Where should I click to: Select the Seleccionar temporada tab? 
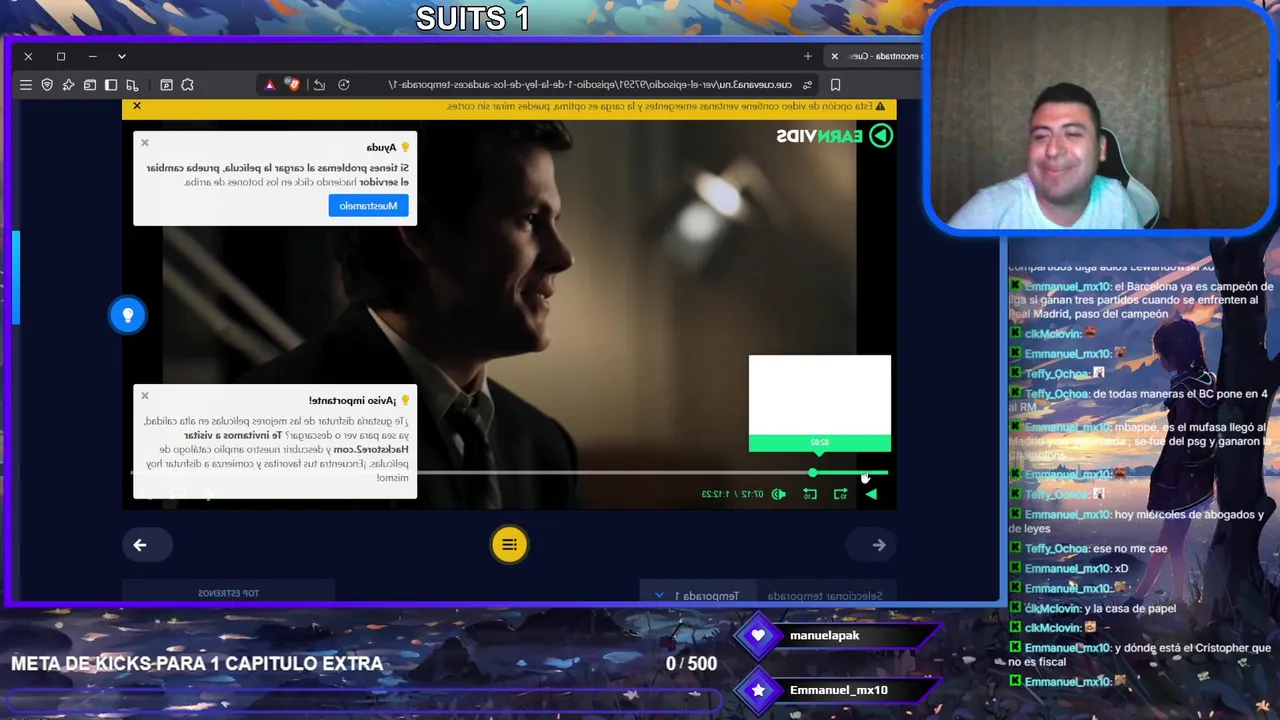(x=825, y=596)
